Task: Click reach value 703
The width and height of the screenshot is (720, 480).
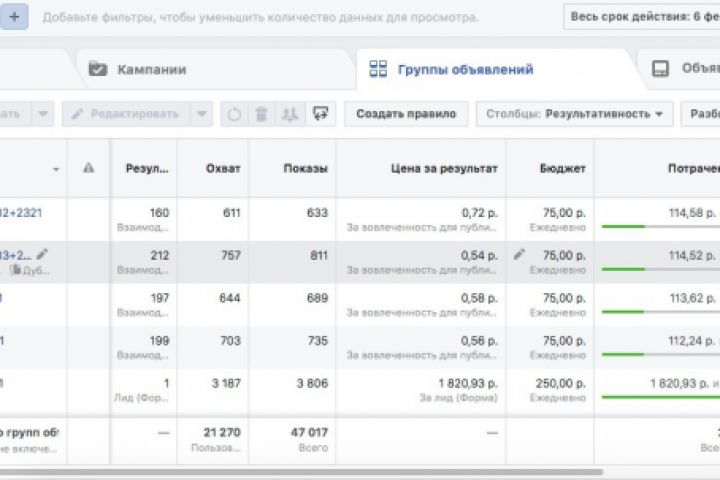Action: (x=231, y=341)
